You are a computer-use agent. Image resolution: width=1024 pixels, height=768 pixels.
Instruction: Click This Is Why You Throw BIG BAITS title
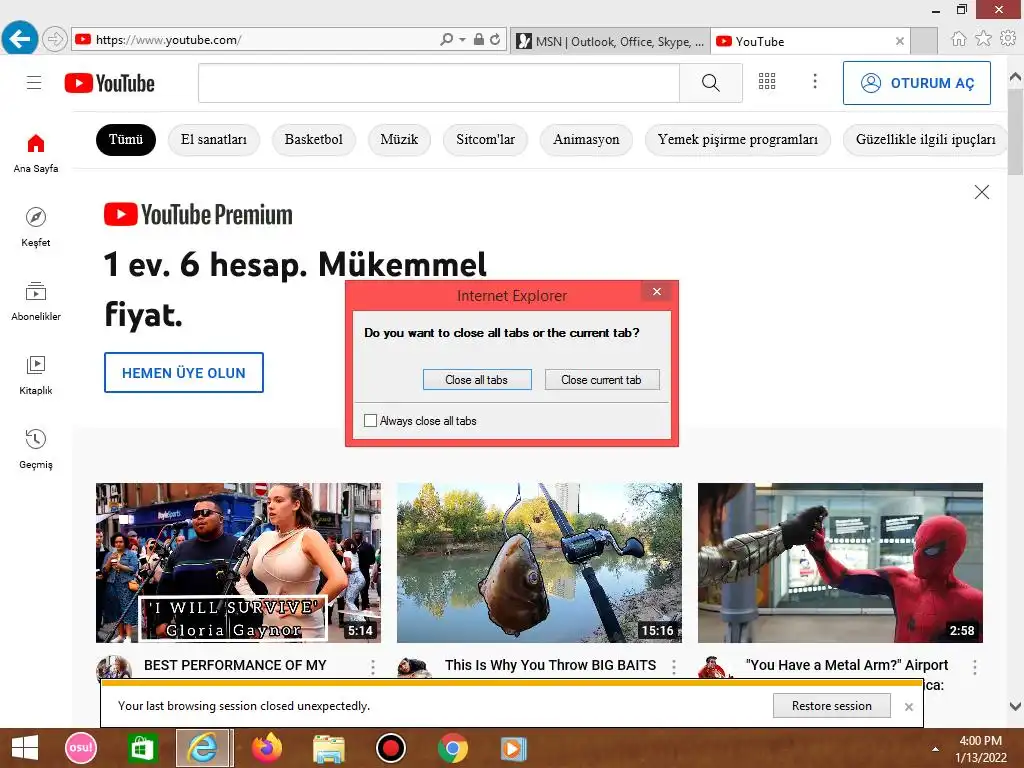click(551, 665)
